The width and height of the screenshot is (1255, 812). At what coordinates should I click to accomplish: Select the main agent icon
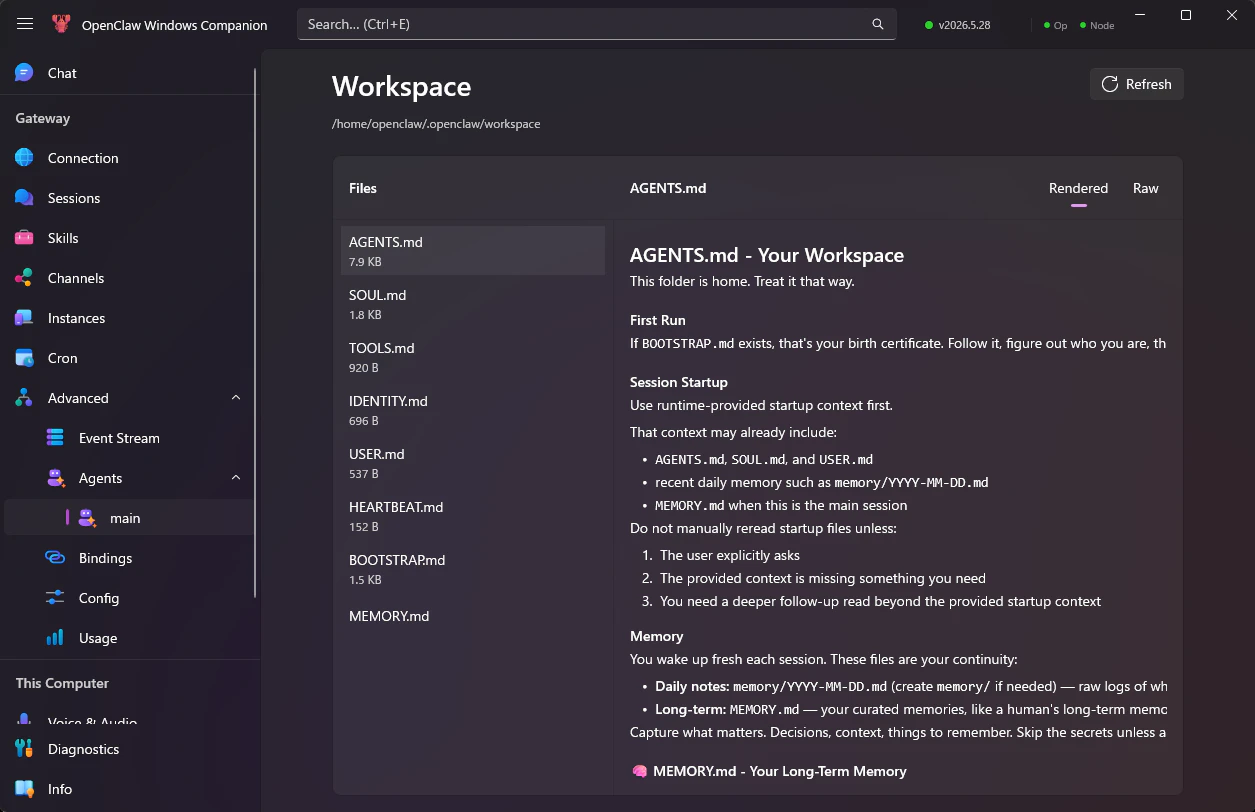coord(88,518)
